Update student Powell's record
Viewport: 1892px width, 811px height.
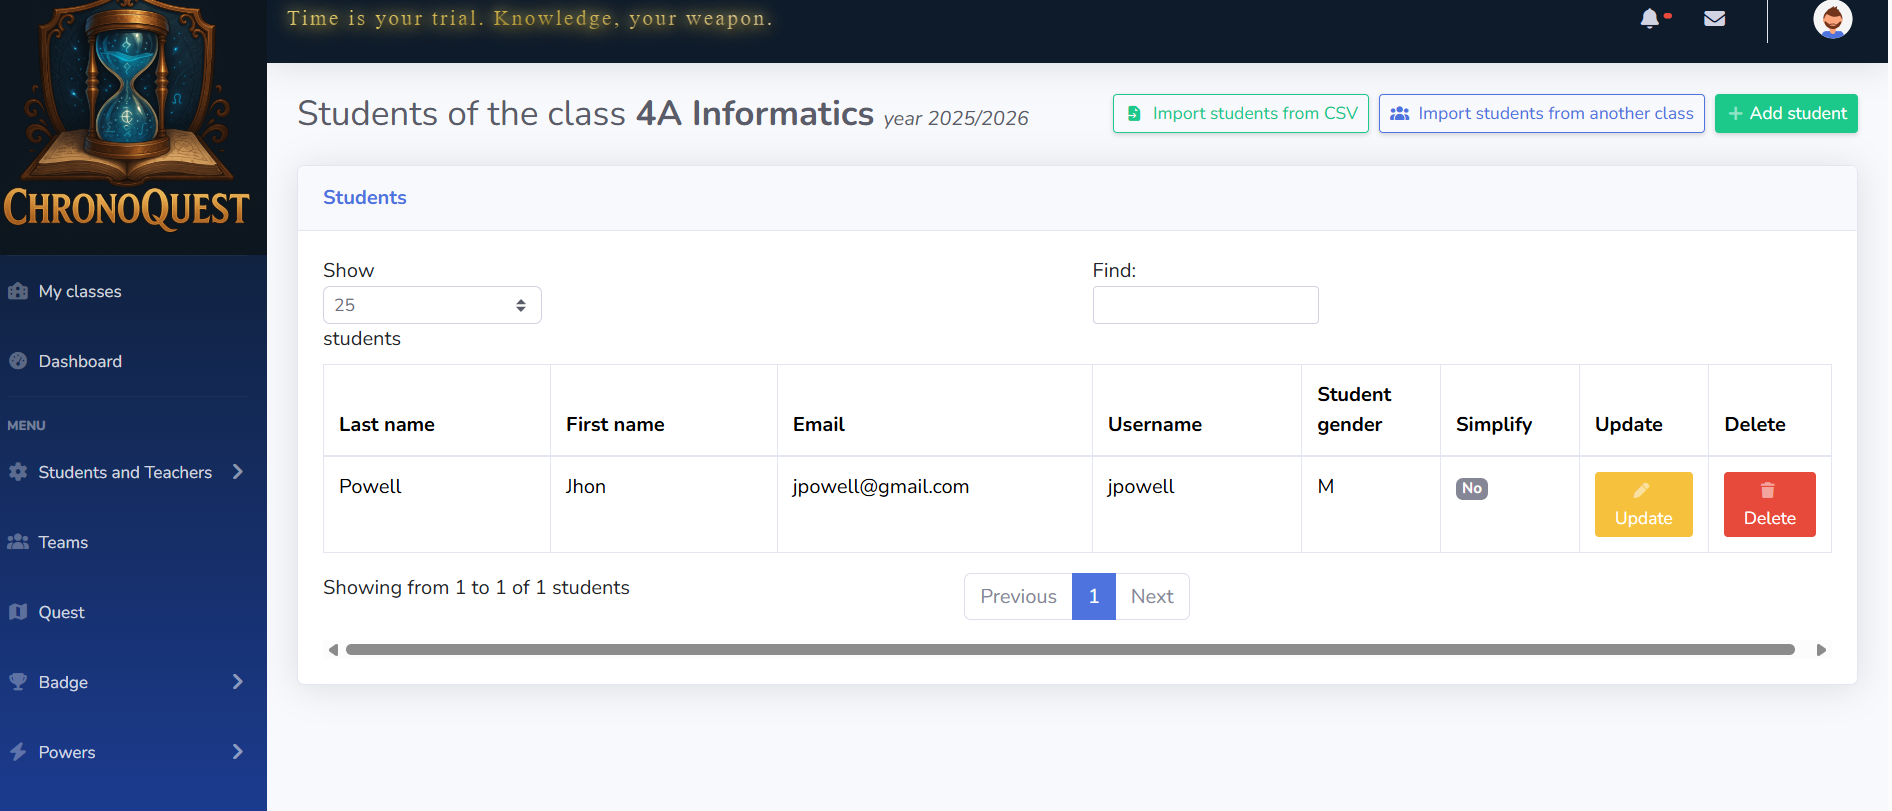click(x=1643, y=505)
